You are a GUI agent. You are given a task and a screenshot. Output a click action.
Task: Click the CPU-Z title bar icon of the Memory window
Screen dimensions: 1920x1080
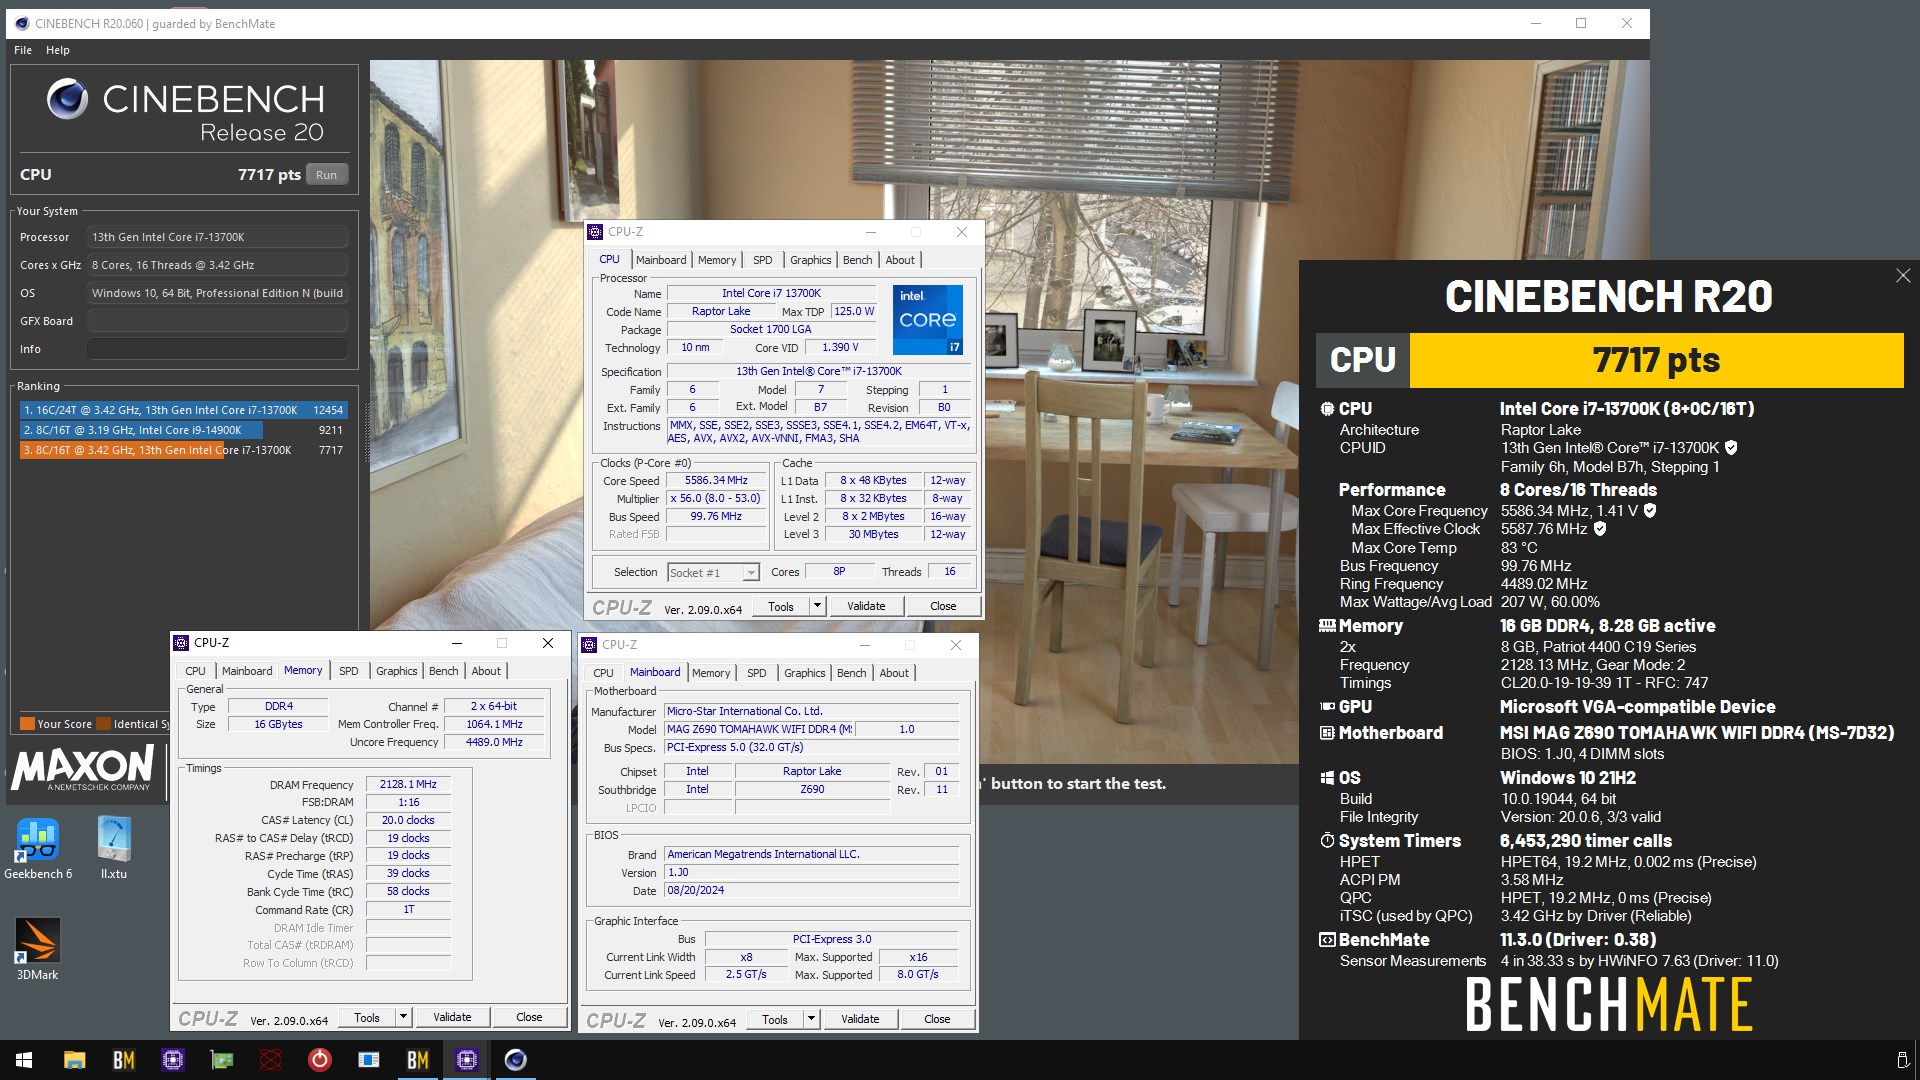pos(181,643)
